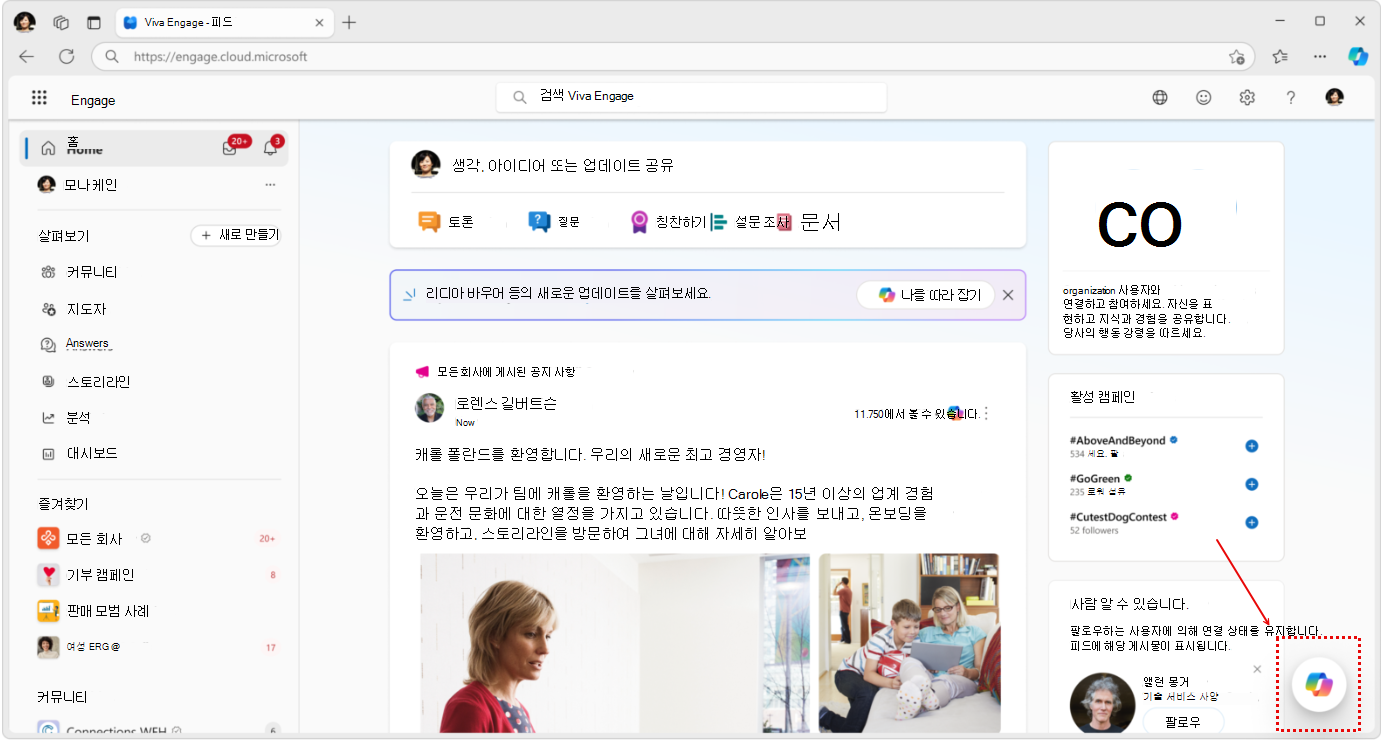Start a 토론 post
1381x740 pixels.
(446, 222)
